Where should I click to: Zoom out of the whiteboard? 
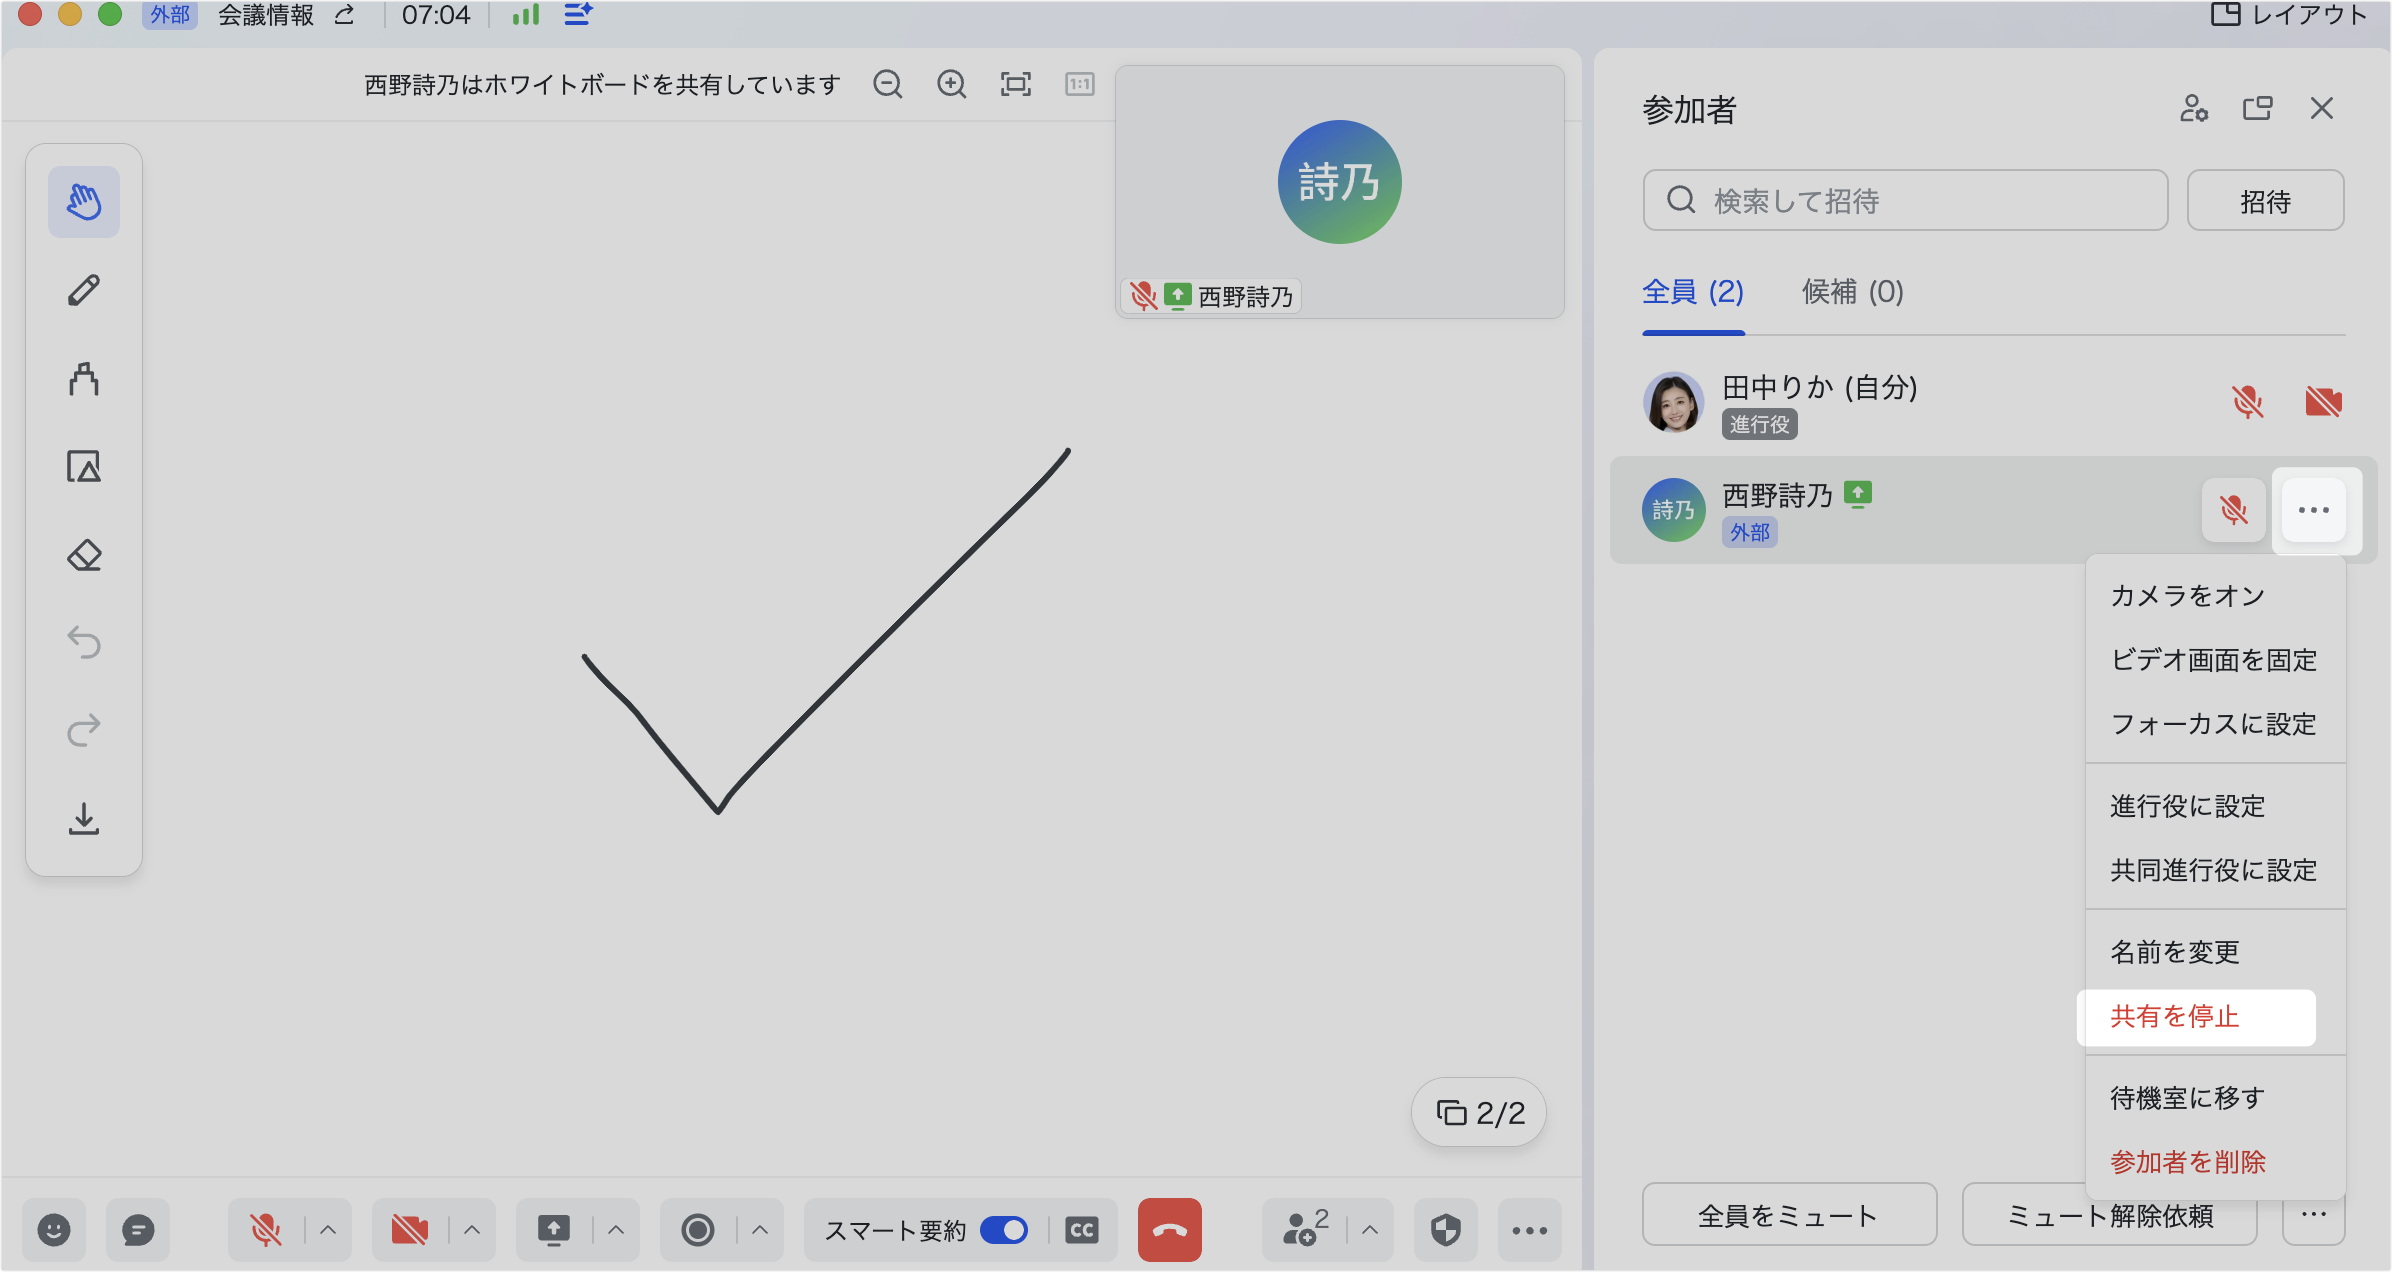click(887, 85)
